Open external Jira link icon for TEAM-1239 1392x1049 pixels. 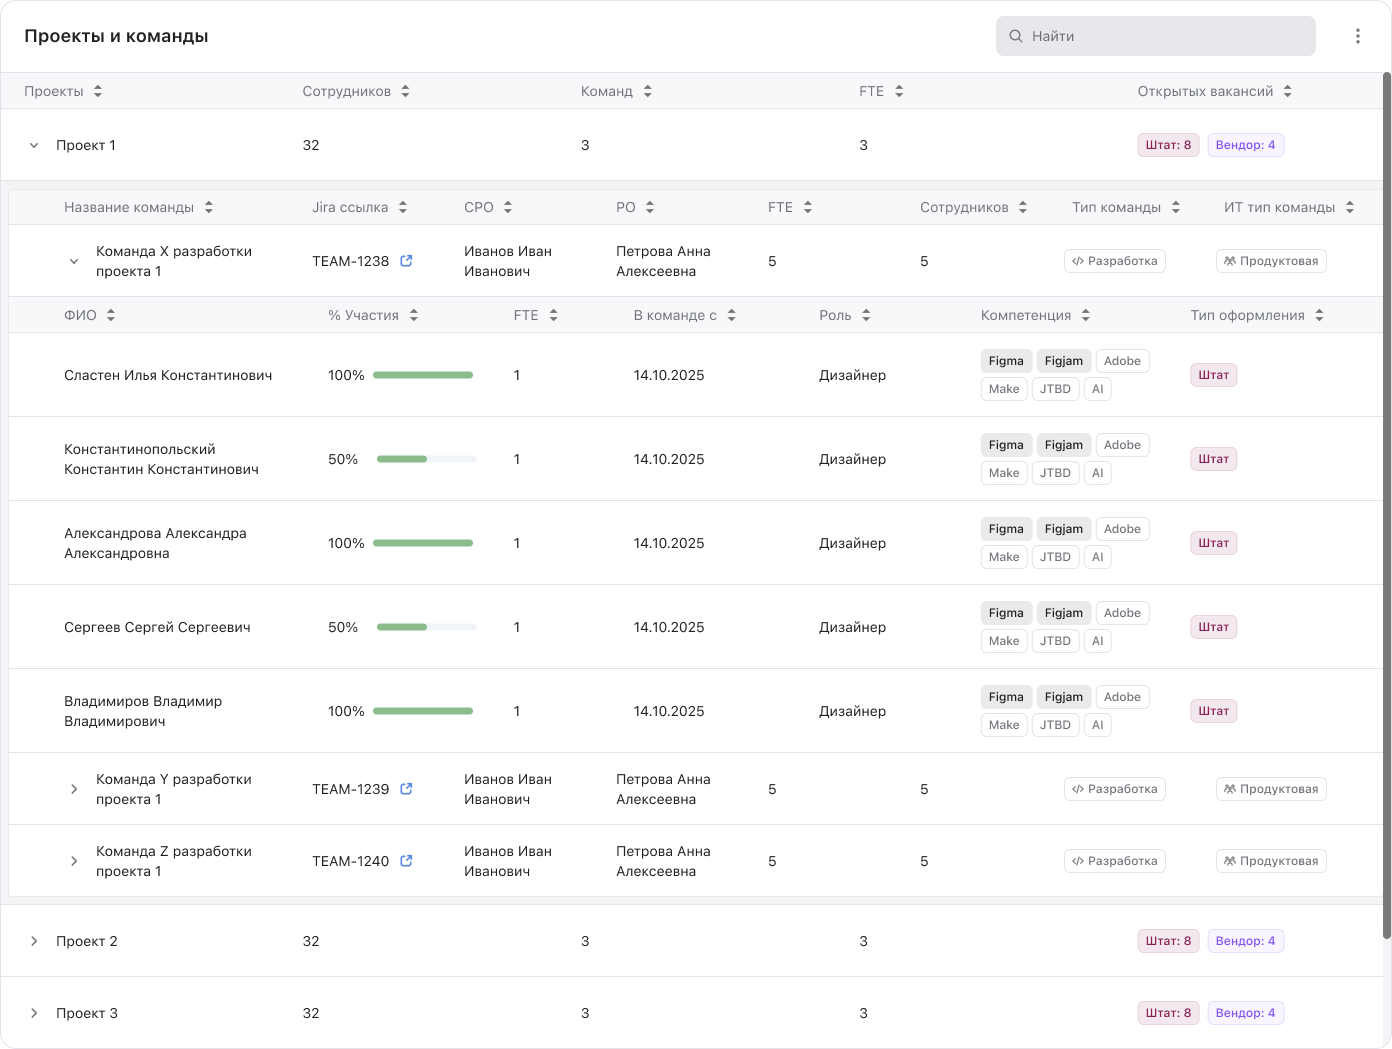coord(406,789)
